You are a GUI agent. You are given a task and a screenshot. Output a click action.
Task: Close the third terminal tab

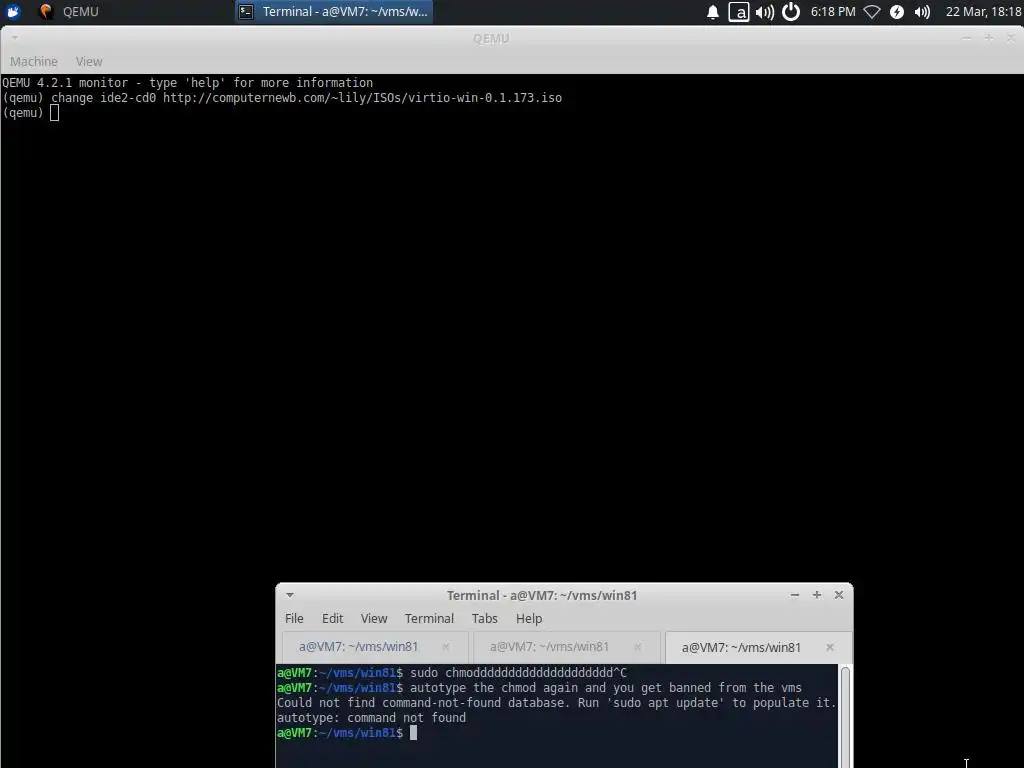[x=829, y=647]
